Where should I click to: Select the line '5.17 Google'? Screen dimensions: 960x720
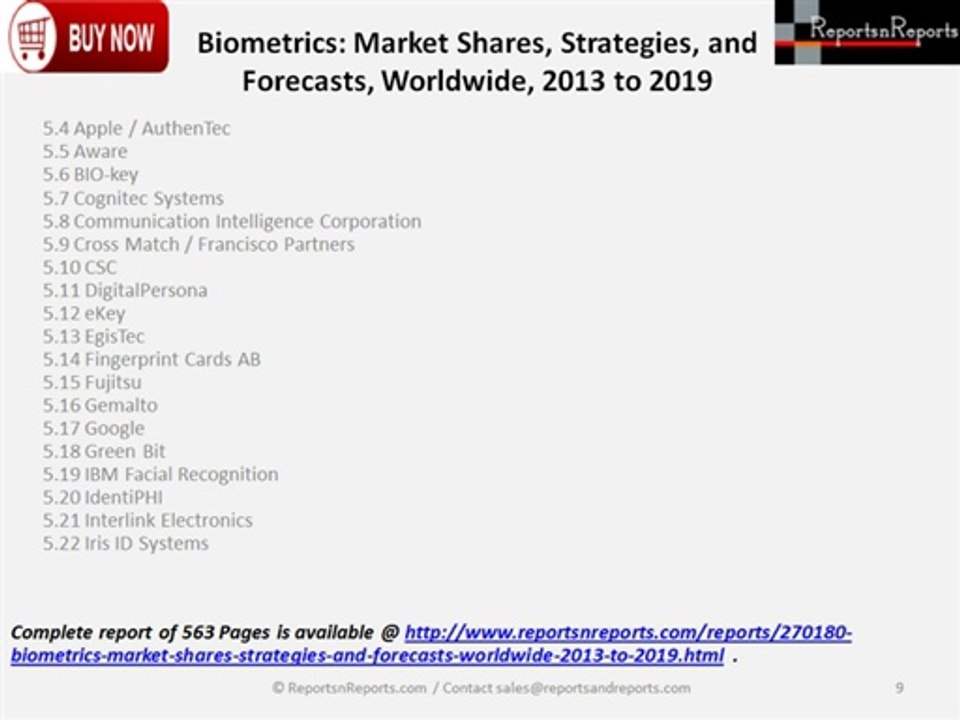click(x=94, y=429)
